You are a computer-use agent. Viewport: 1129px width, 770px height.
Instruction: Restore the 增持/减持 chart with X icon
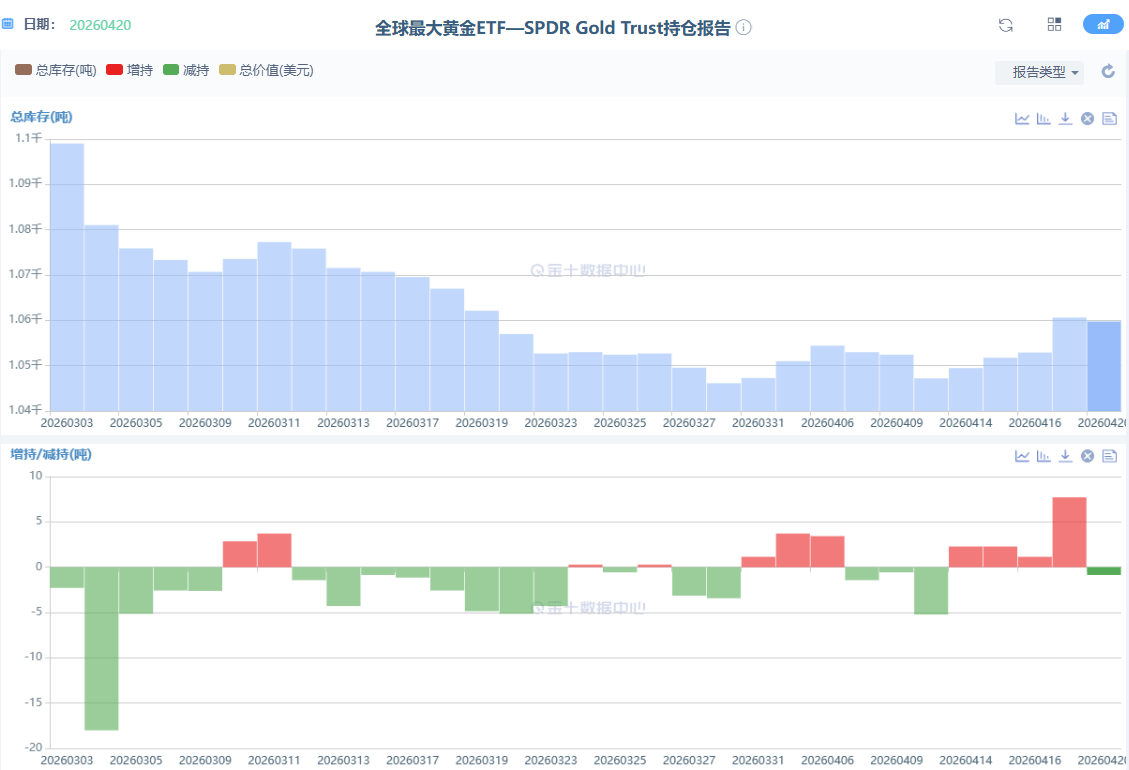coord(1087,456)
